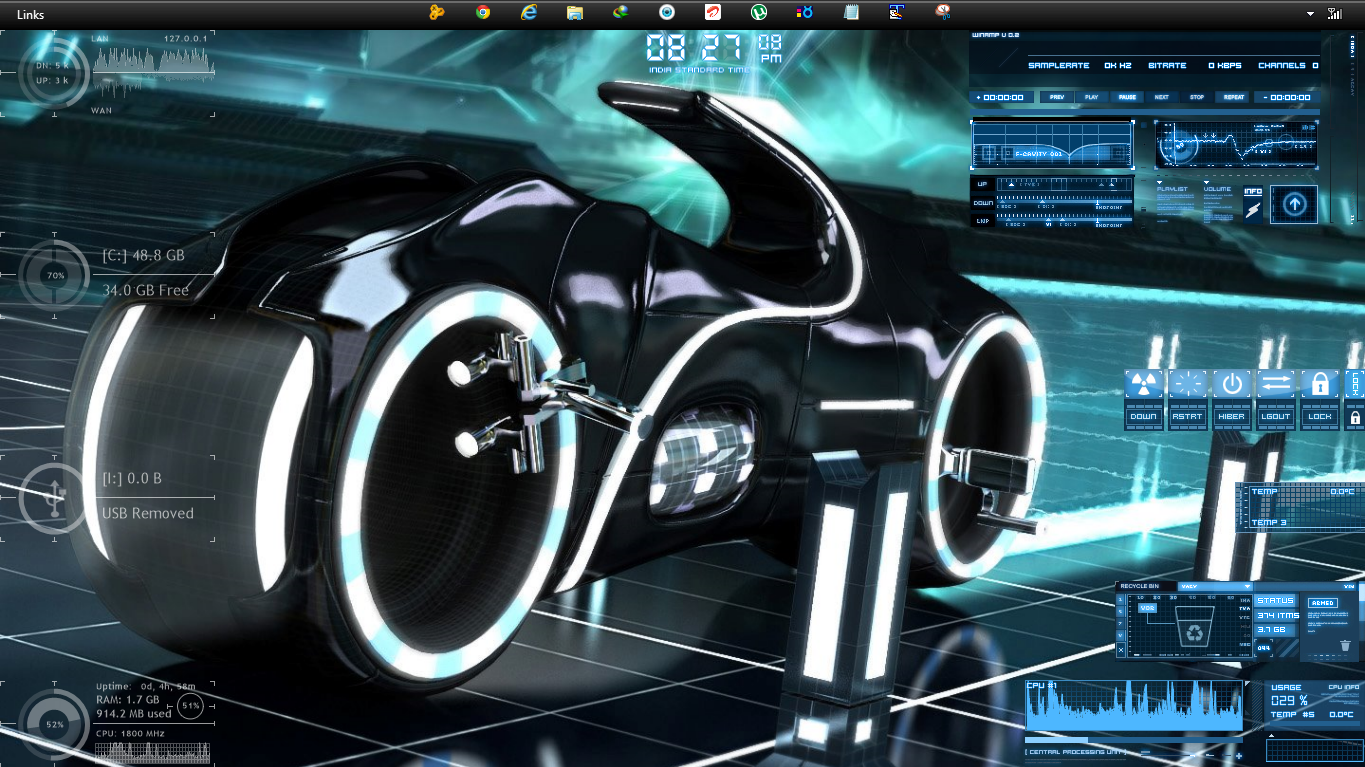Image resolution: width=1365 pixels, height=767 pixels.
Task: Open the red Airtel icon in top bar
Action: [x=713, y=13]
